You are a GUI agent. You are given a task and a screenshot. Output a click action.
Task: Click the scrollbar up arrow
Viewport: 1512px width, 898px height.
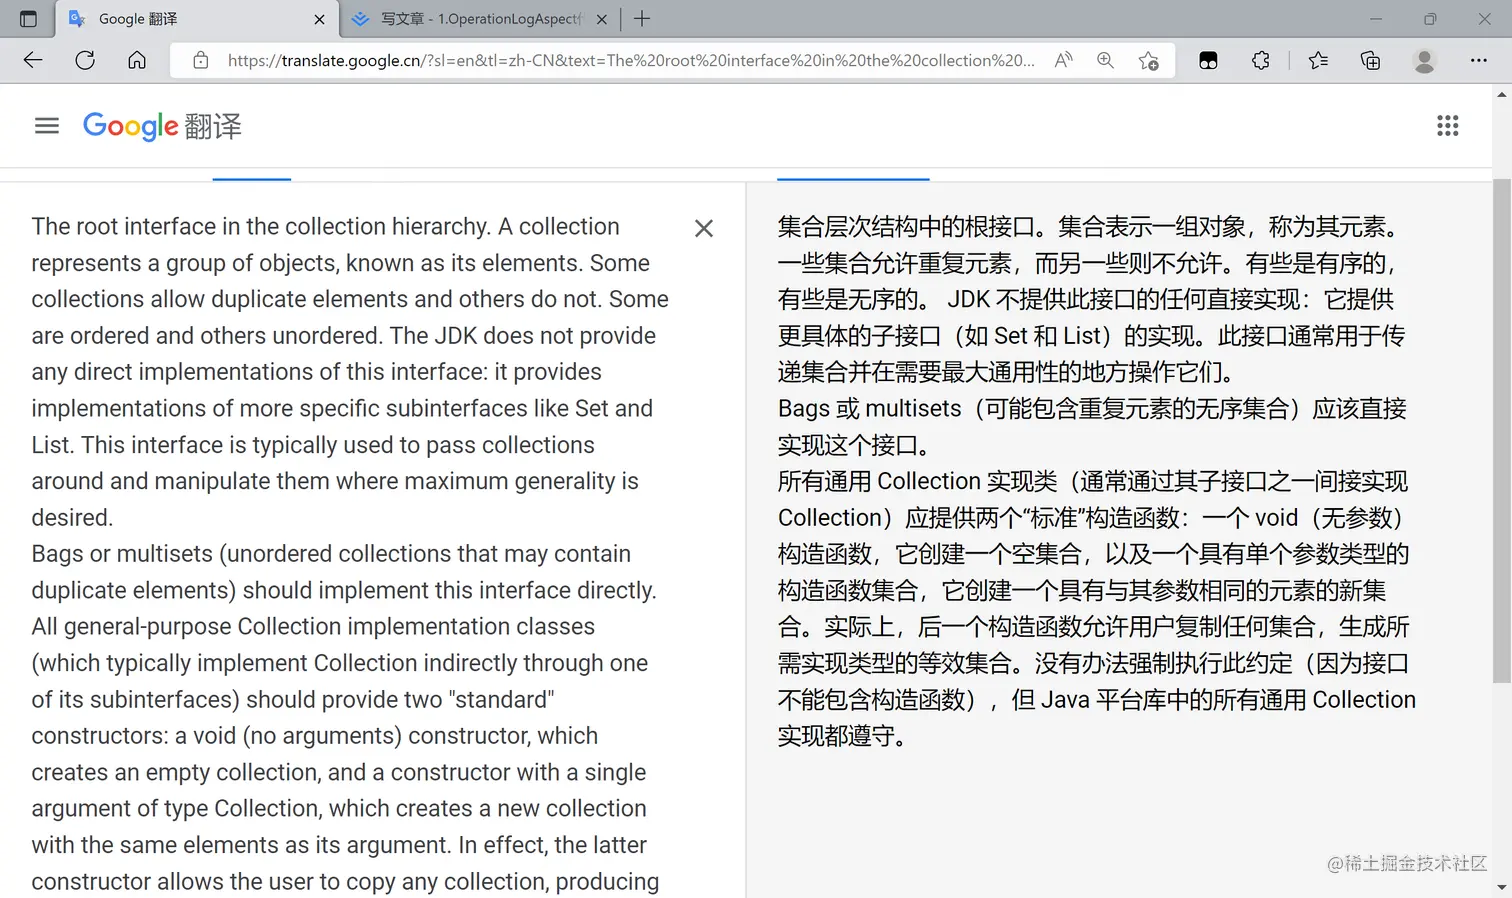(x=1502, y=94)
